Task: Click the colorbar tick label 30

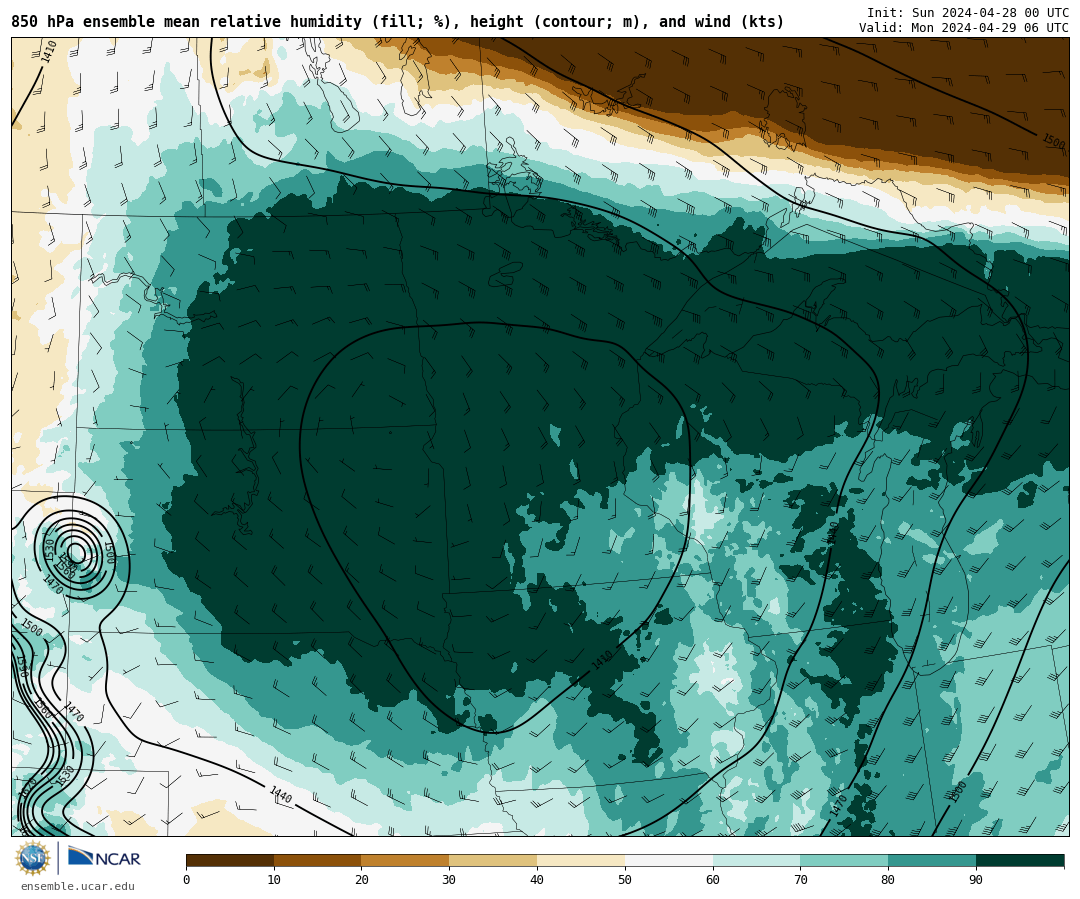Action: click(x=449, y=880)
